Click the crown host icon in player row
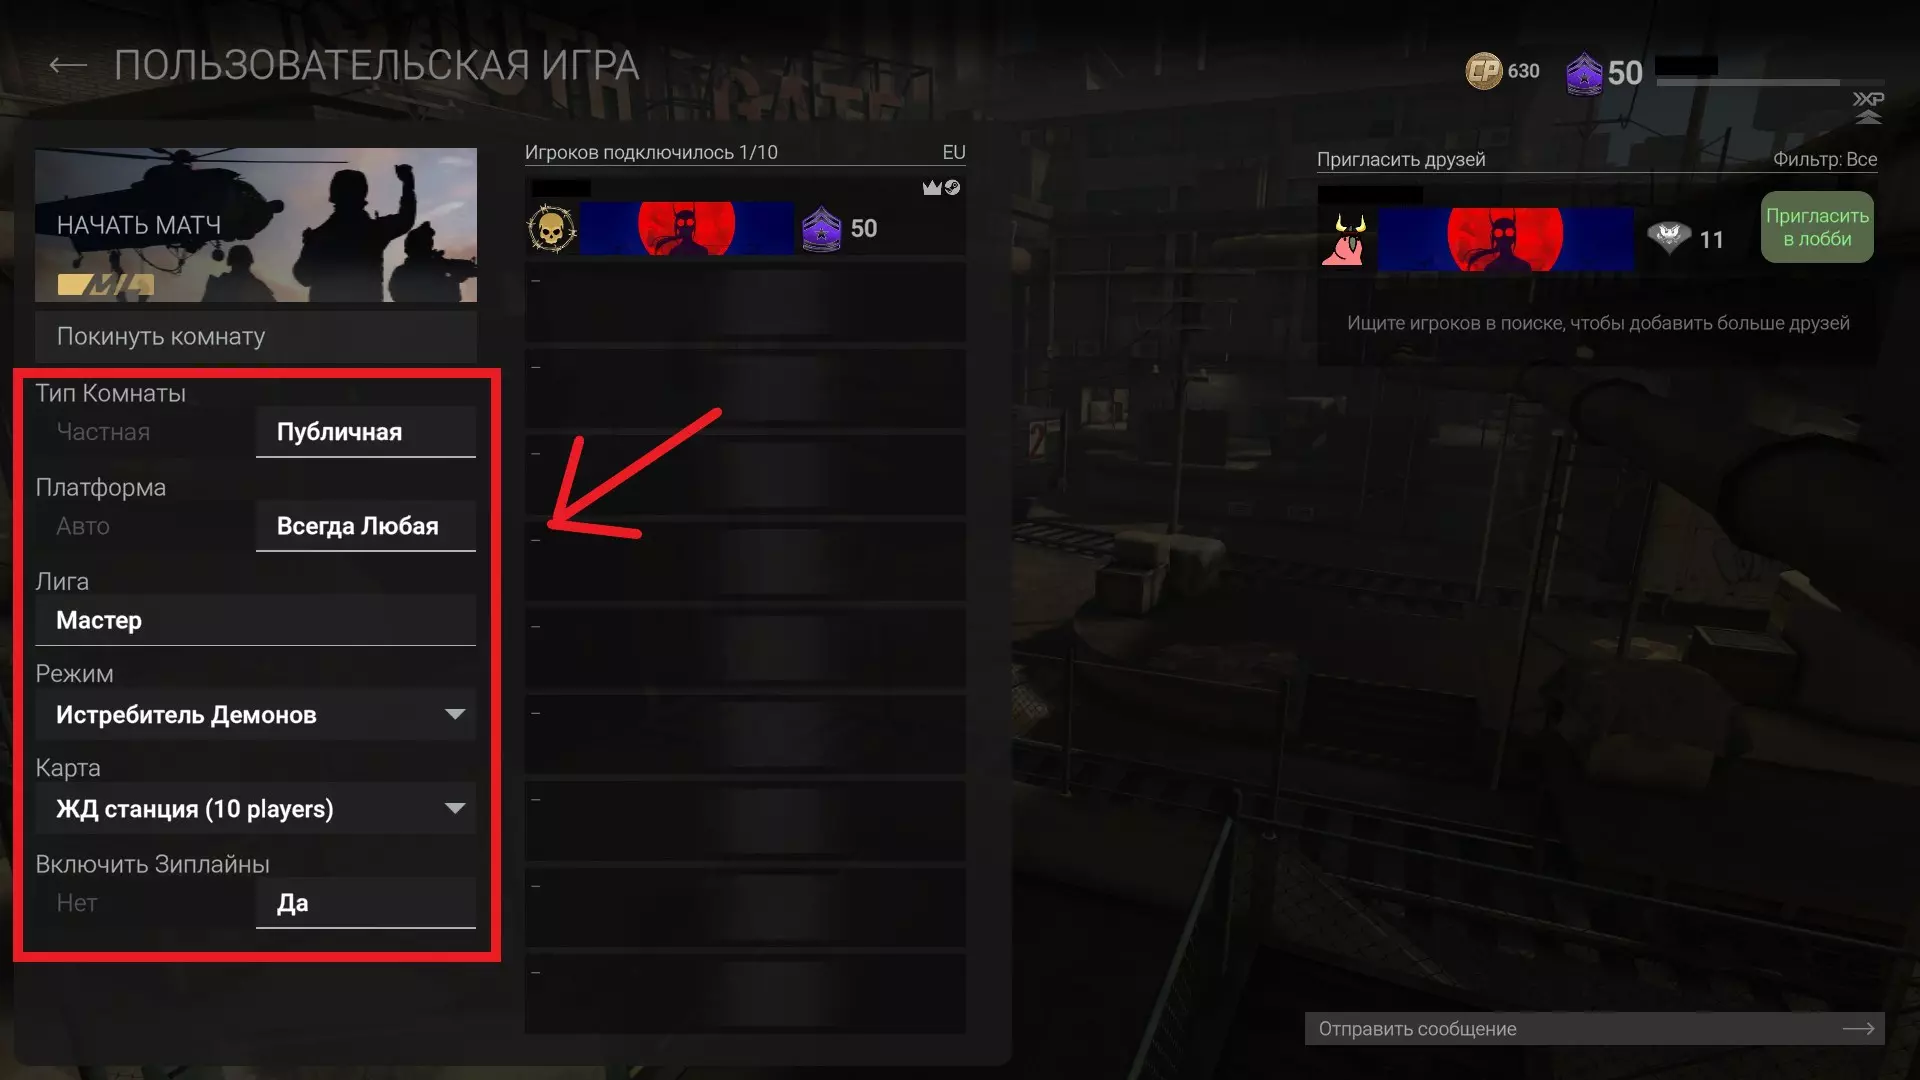Image resolution: width=1920 pixels, height=1080 pixels. tap(932, 188)
